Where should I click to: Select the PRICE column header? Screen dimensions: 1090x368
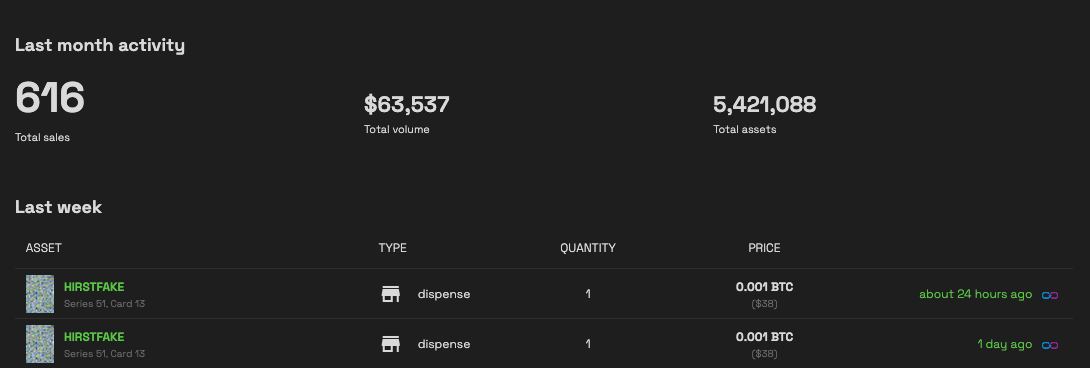coord(764,248)
